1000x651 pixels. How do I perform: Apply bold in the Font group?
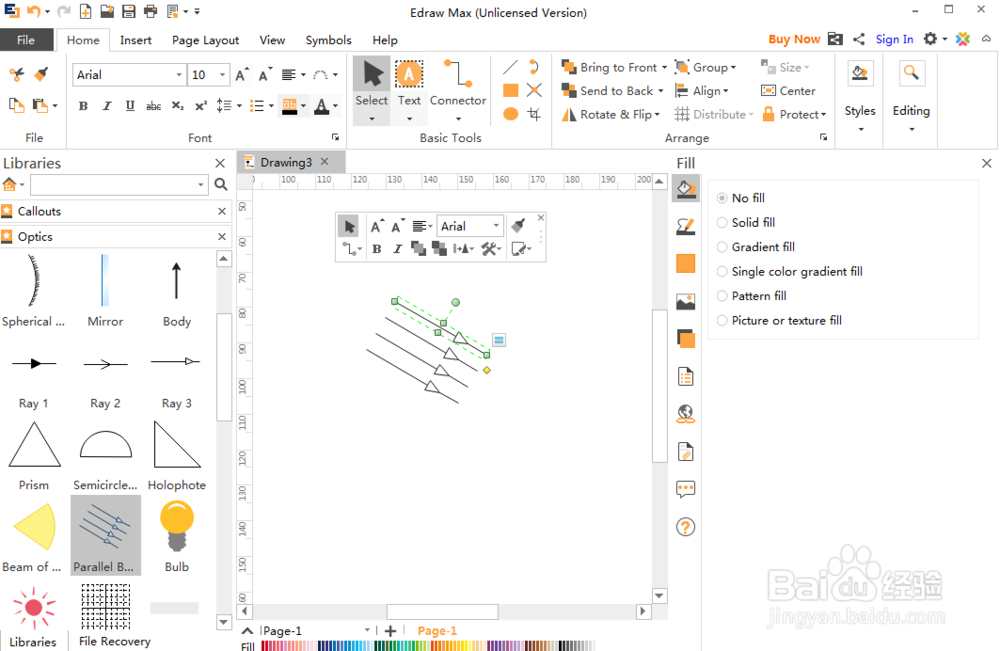pos(83,106)
